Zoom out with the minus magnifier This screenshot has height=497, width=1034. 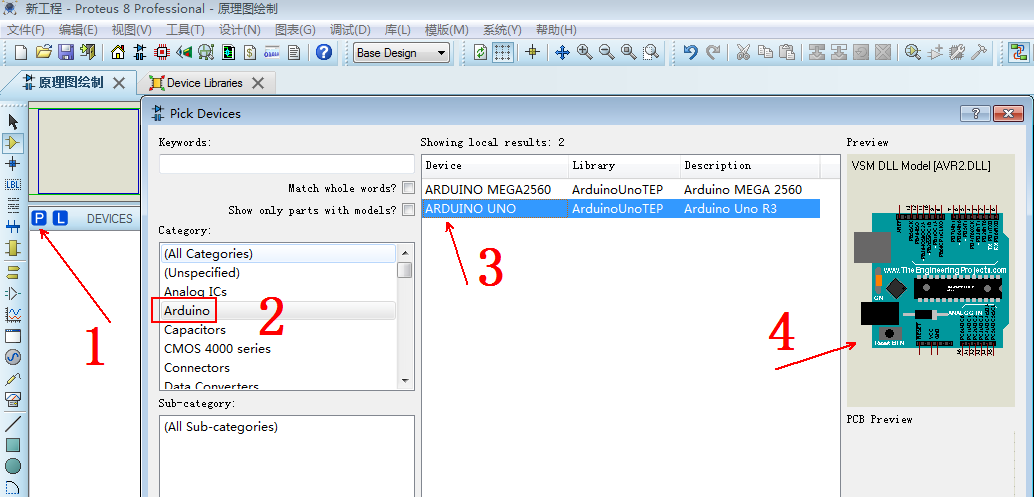click(606, 52)
